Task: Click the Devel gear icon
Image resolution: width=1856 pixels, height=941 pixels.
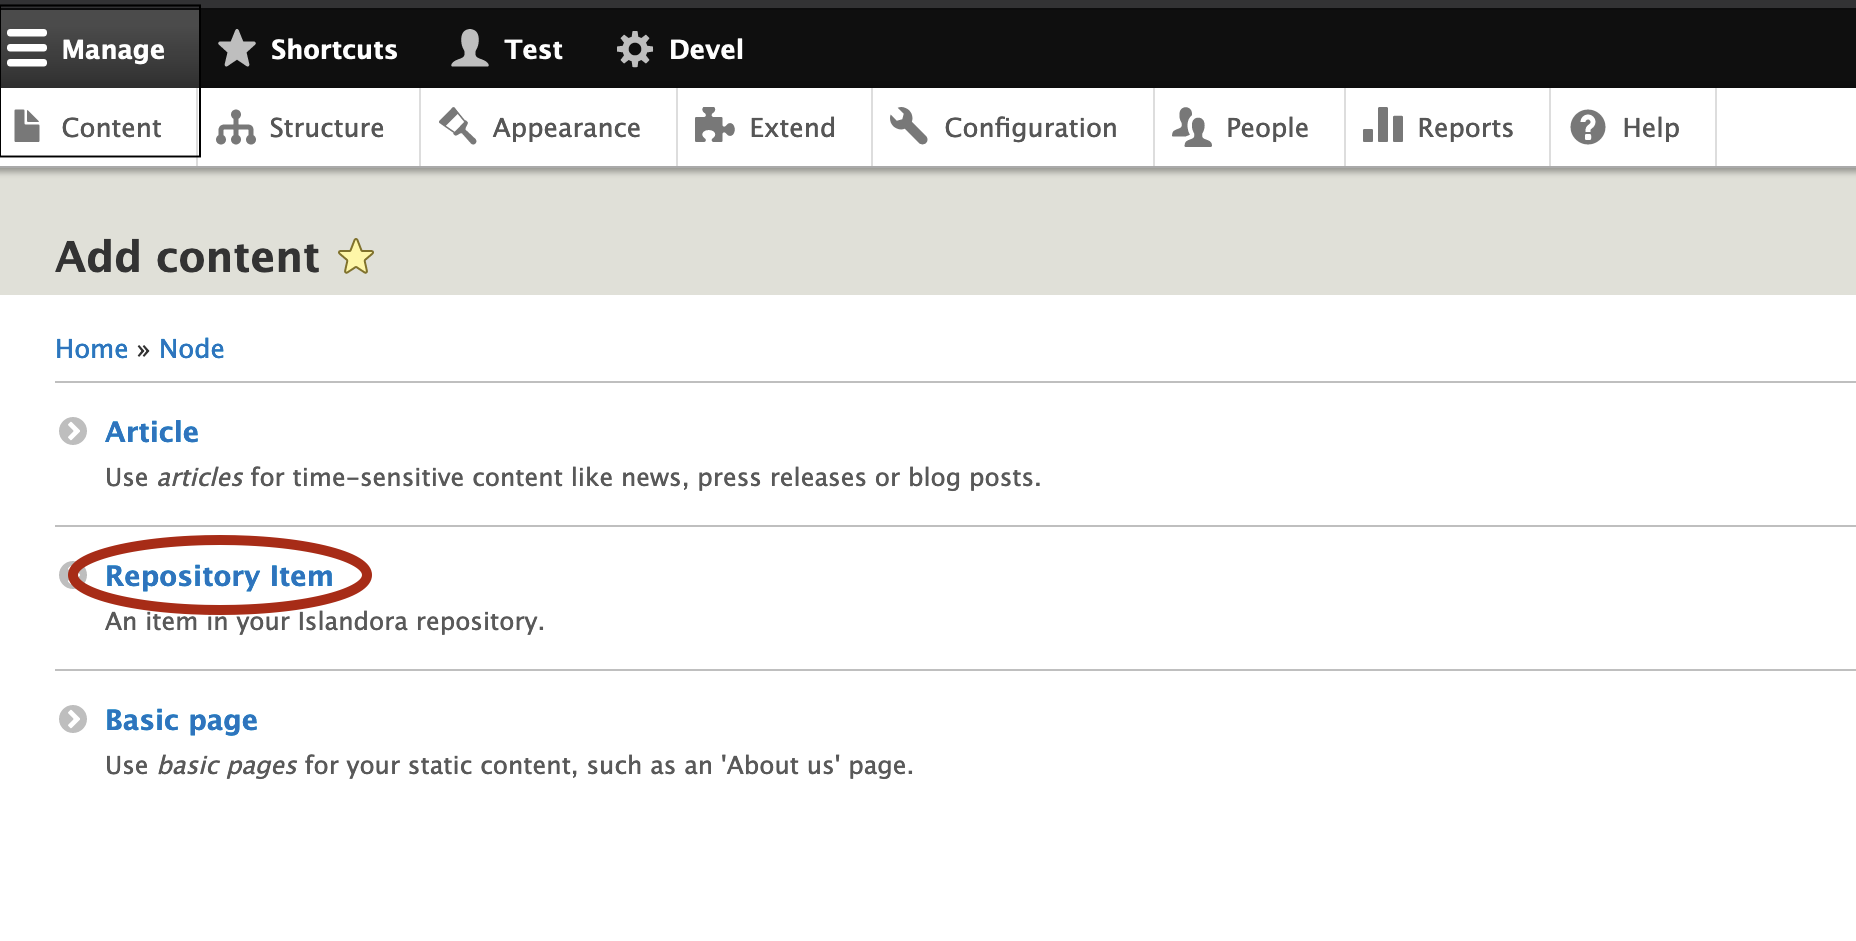Action: click(x=634, y=48)
